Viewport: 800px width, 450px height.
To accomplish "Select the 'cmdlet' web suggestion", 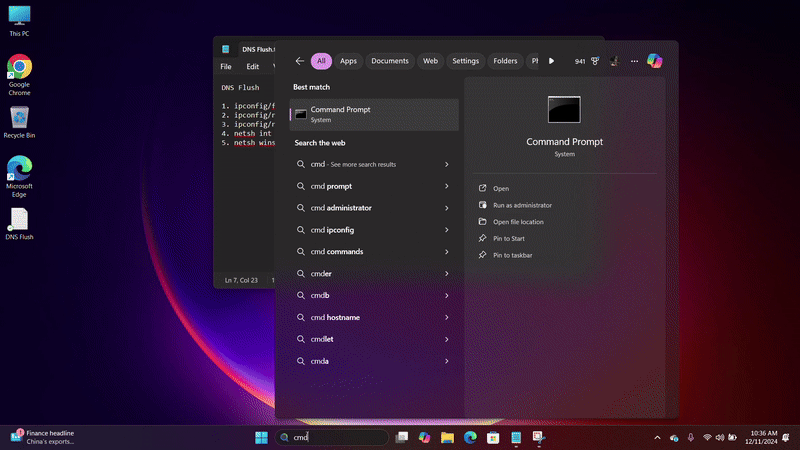I will point(374,339).
